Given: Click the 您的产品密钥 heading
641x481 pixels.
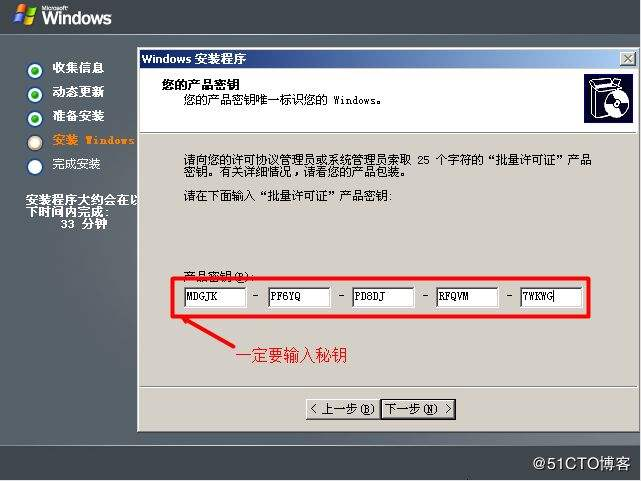Looking at the screenshot, I should (x=200, y=85).
